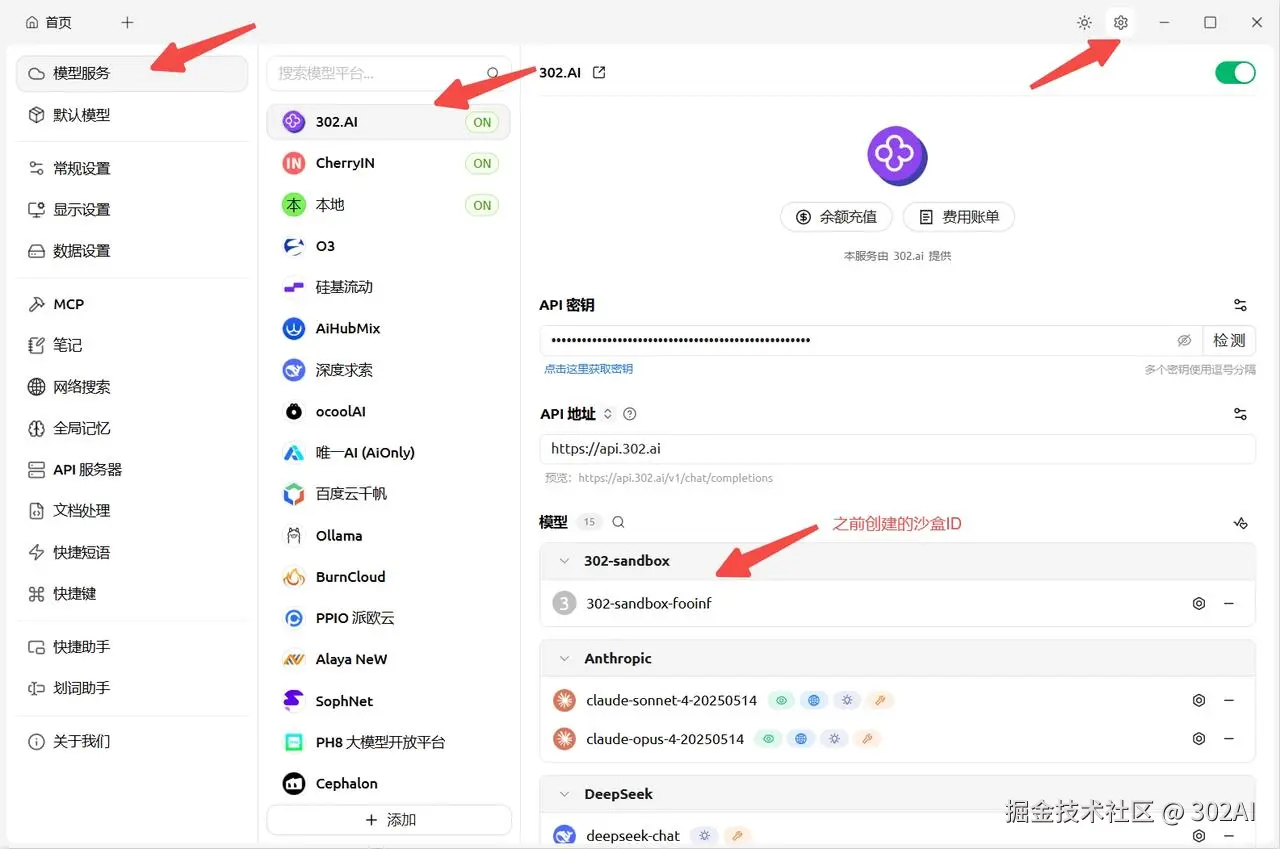The image size is (1280, 849).
Task: Remove claude-opus-4-20250514 model
Action: (x=1229, y=739)
